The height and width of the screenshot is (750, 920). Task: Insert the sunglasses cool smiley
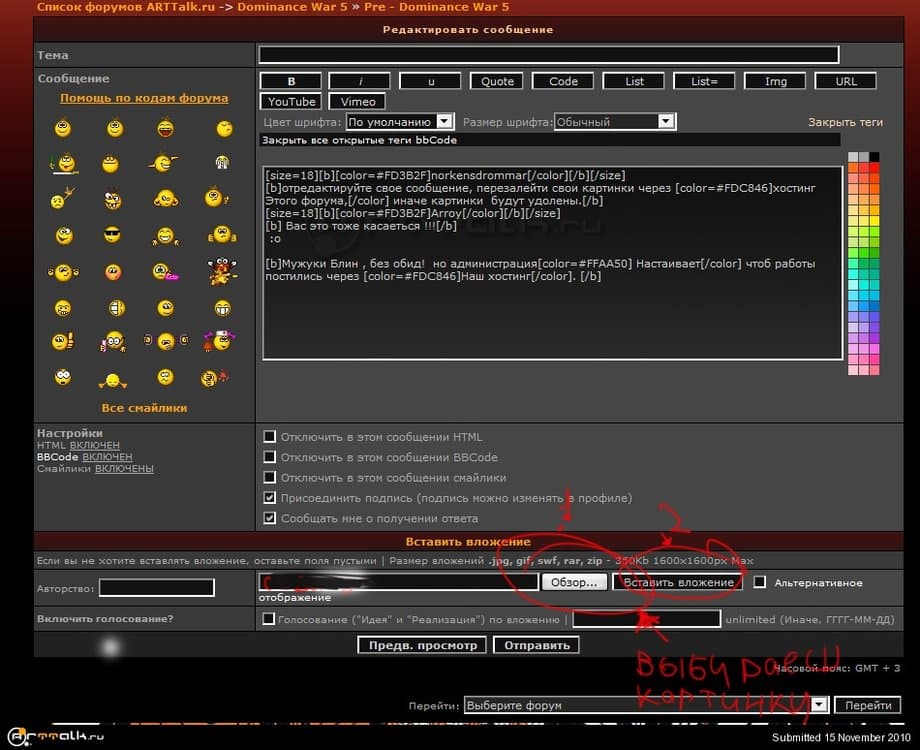(113, 235)
